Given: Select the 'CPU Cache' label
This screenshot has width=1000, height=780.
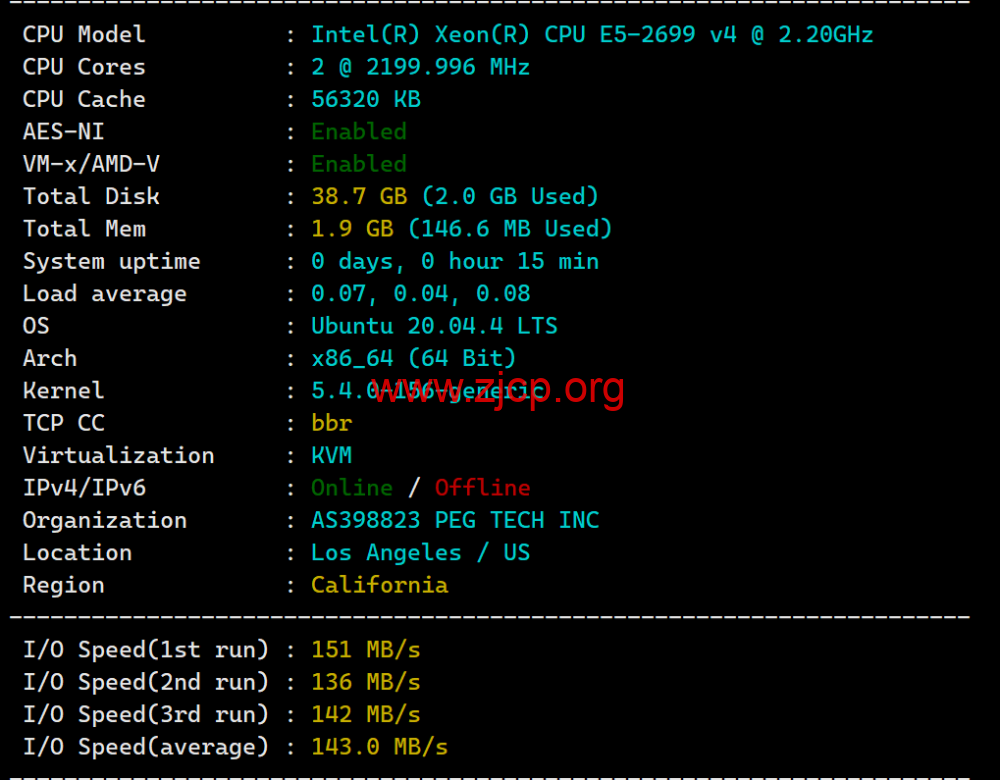Looking at the screenshot, I should click(x=84, y=99).
